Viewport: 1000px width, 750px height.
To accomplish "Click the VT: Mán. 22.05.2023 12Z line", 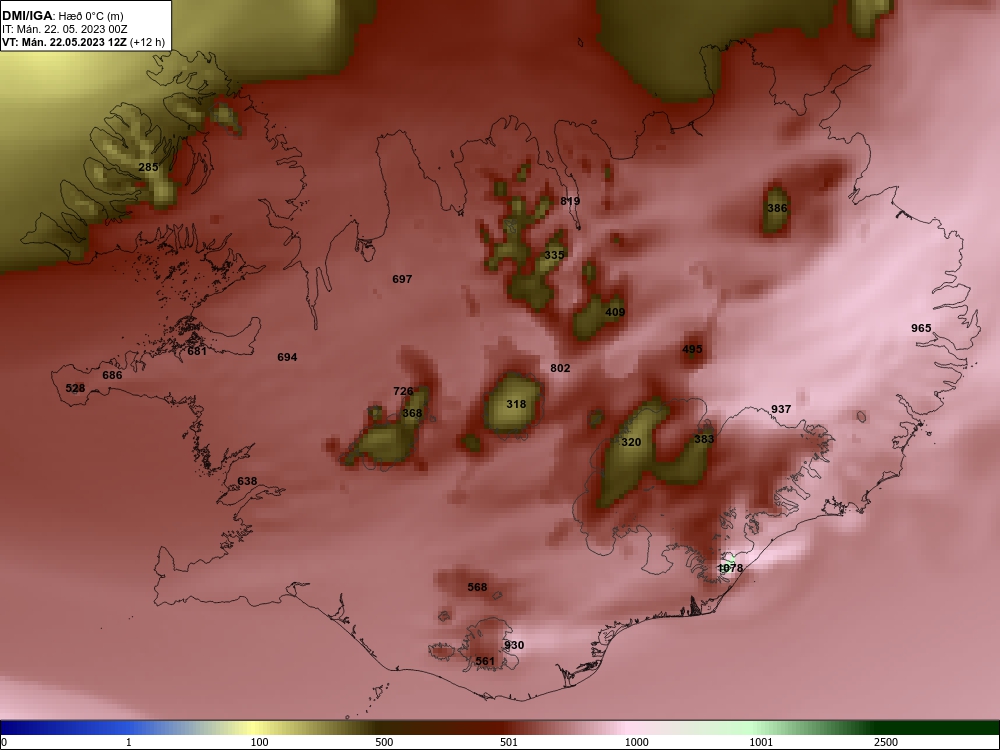I will click(84, 43).
